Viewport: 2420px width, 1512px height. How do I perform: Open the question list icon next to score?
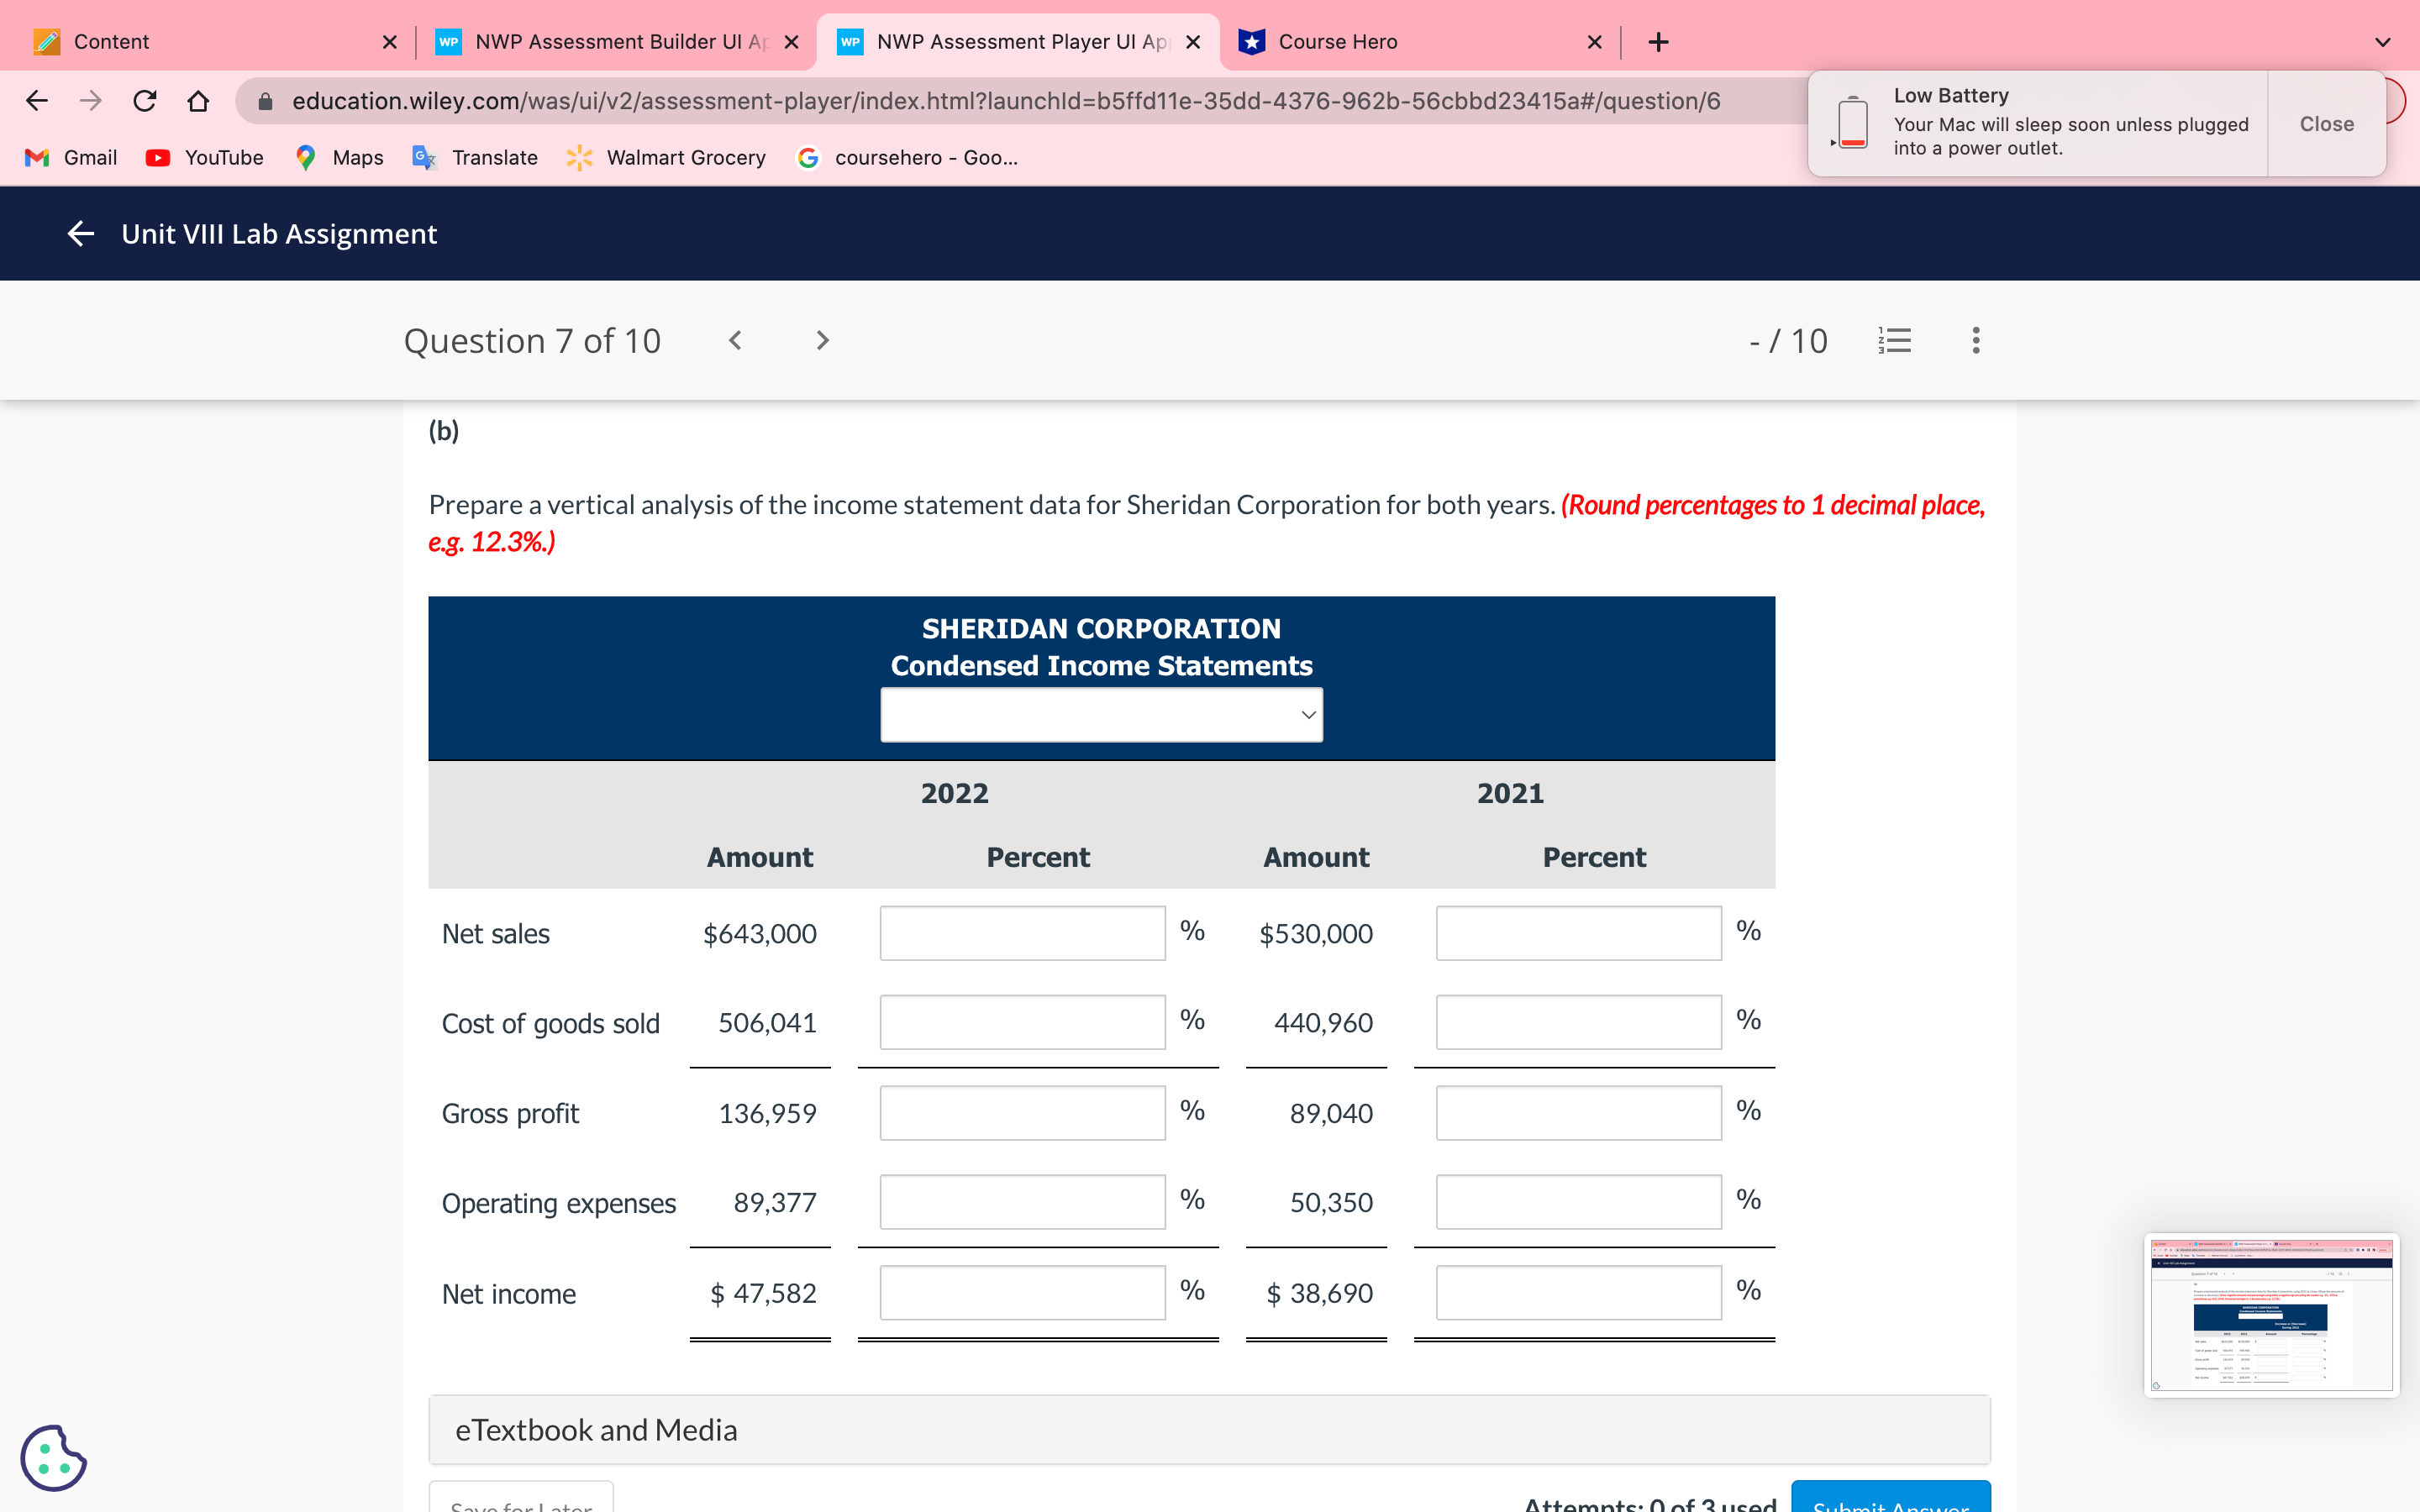tap(1895, 340)
